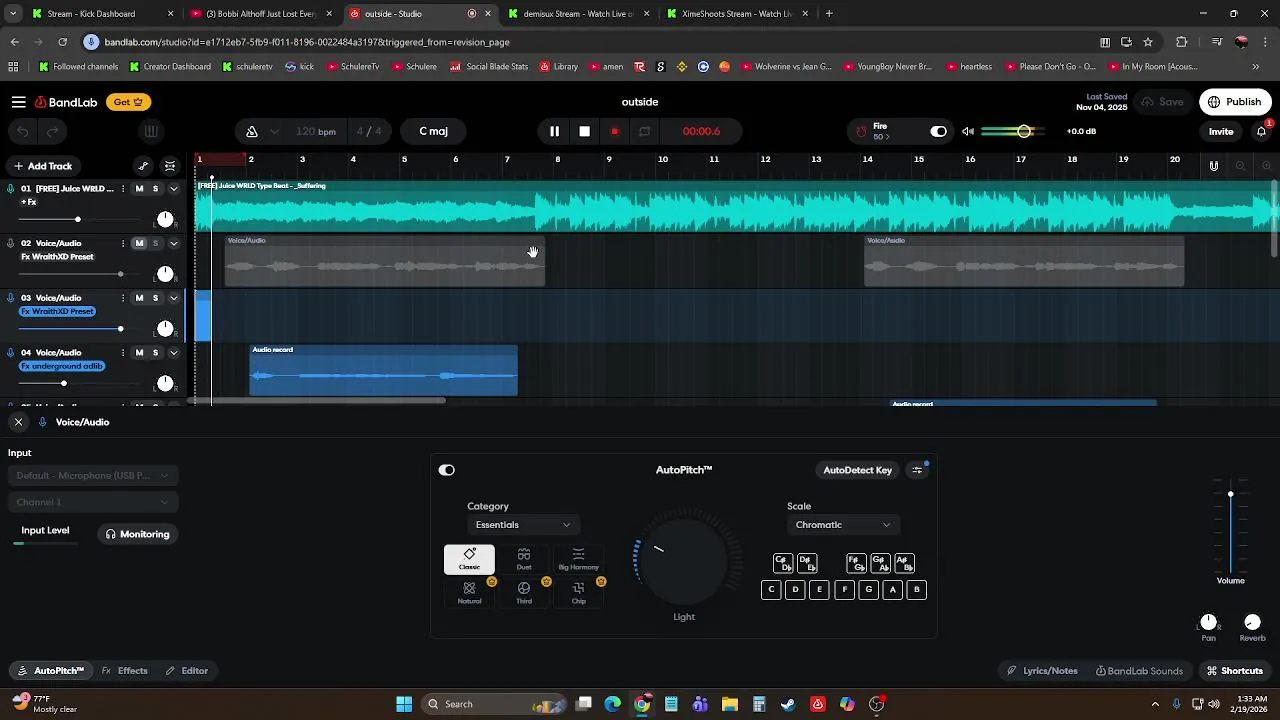Click the redo arrow in the toolbar
The width and height of the screenshot is (1280, 720).
coord(52,131)
